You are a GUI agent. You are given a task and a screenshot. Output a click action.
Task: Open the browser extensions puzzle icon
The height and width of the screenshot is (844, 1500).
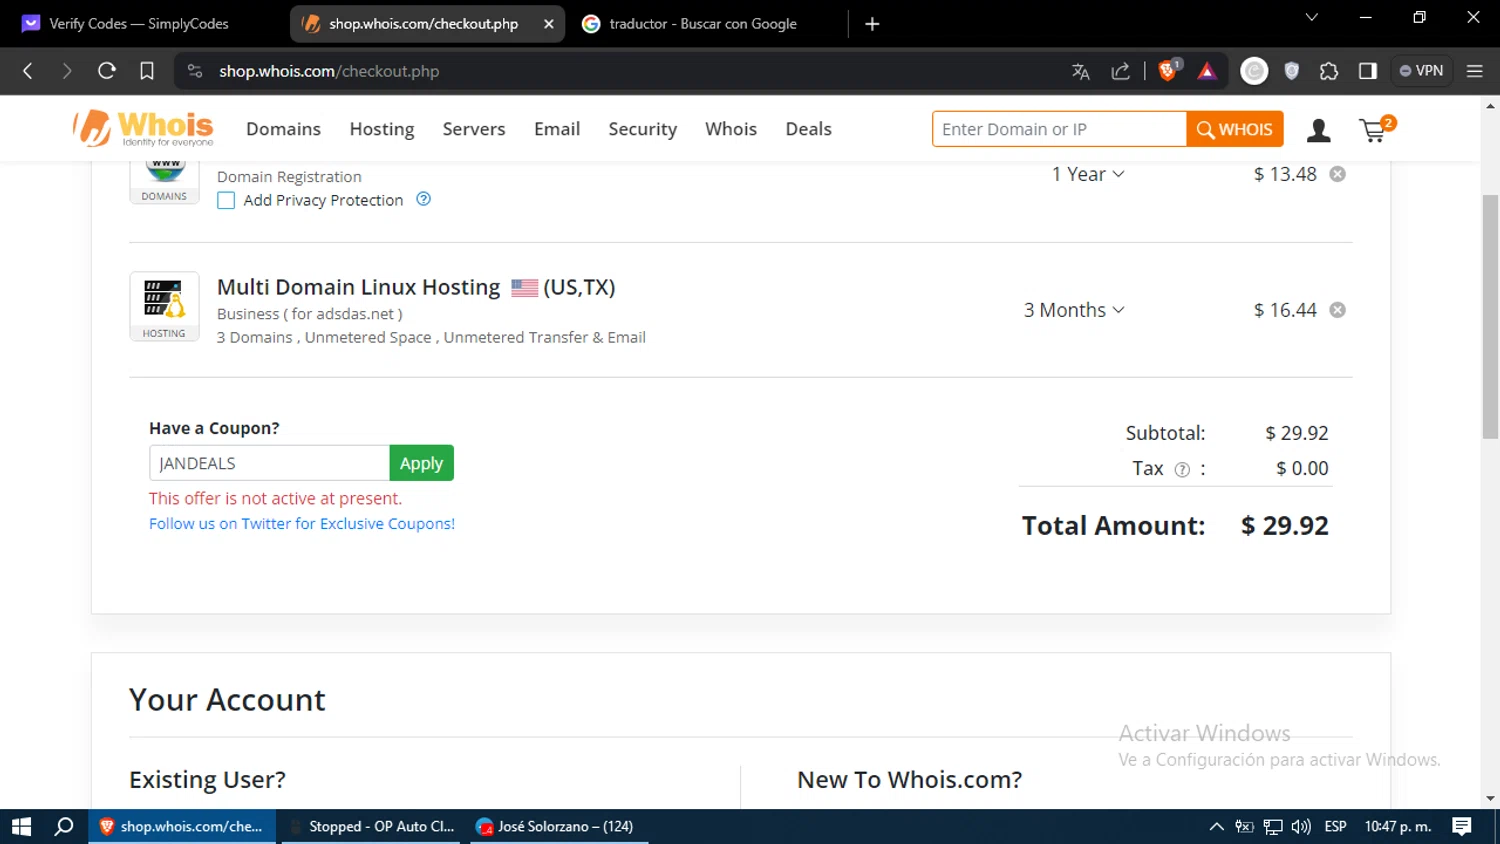click(x=1329, y=71)
